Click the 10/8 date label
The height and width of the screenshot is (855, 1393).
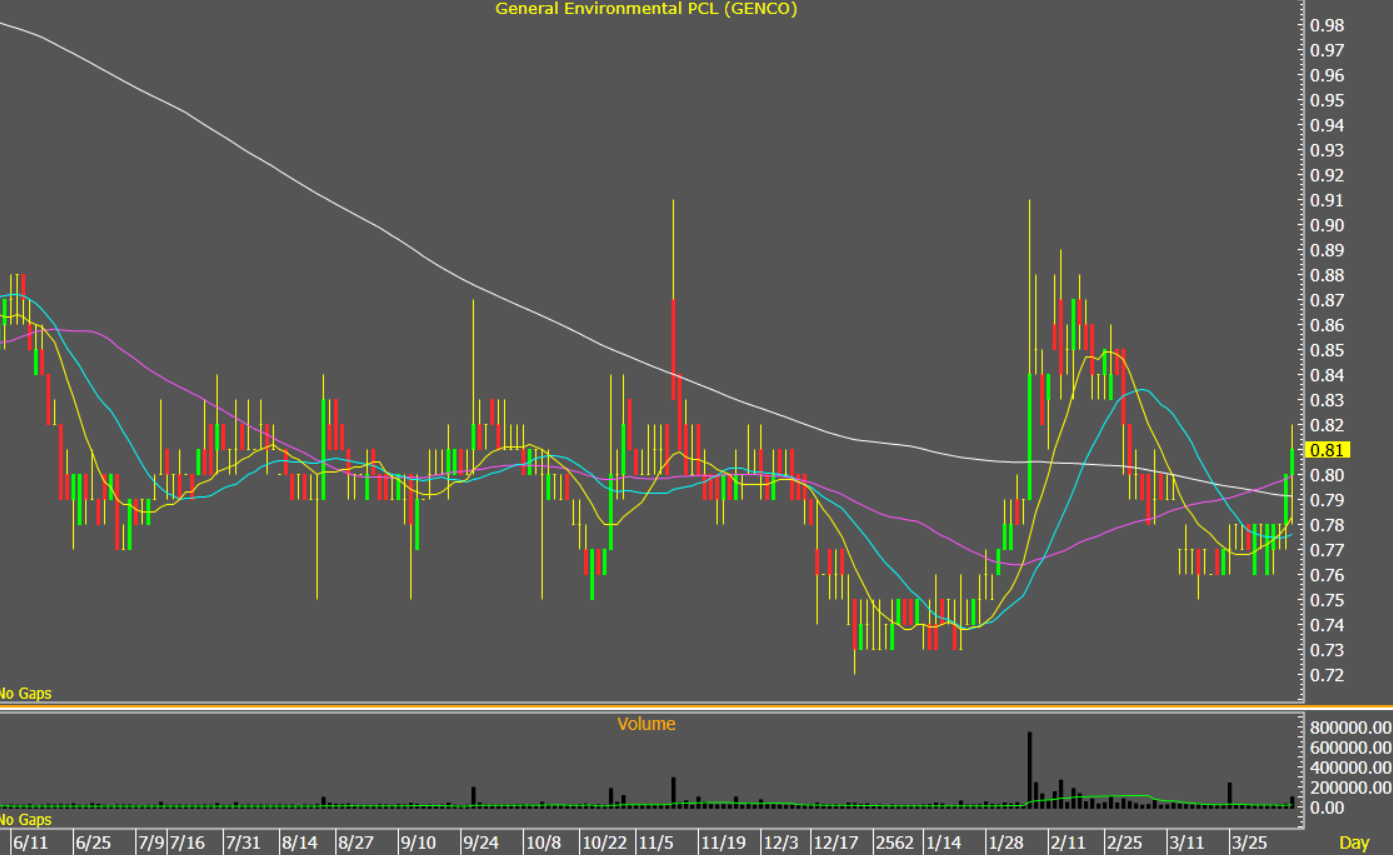pyautogui.click(x=543, y=842)
